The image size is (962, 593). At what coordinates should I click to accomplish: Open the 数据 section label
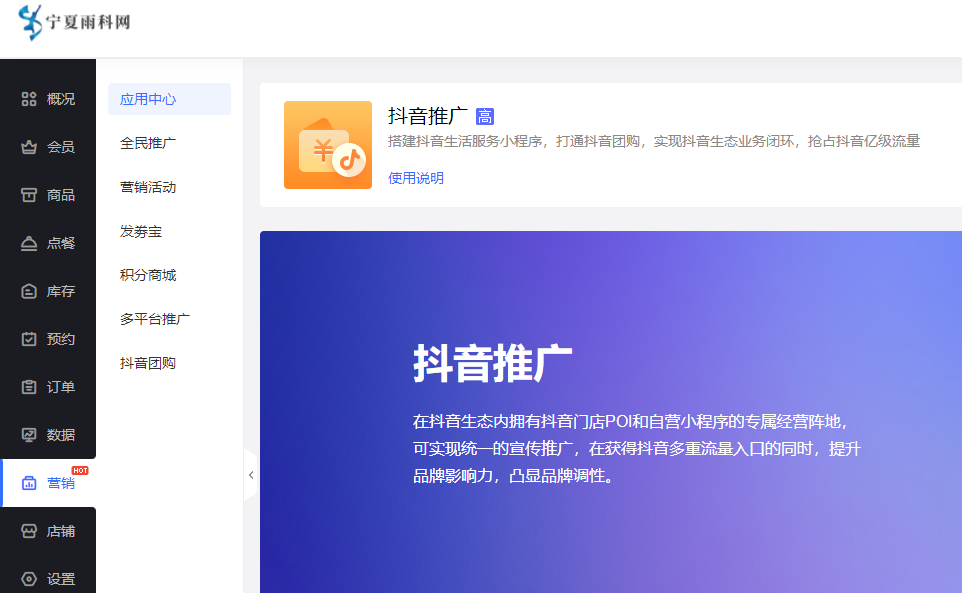coord(61,435)
